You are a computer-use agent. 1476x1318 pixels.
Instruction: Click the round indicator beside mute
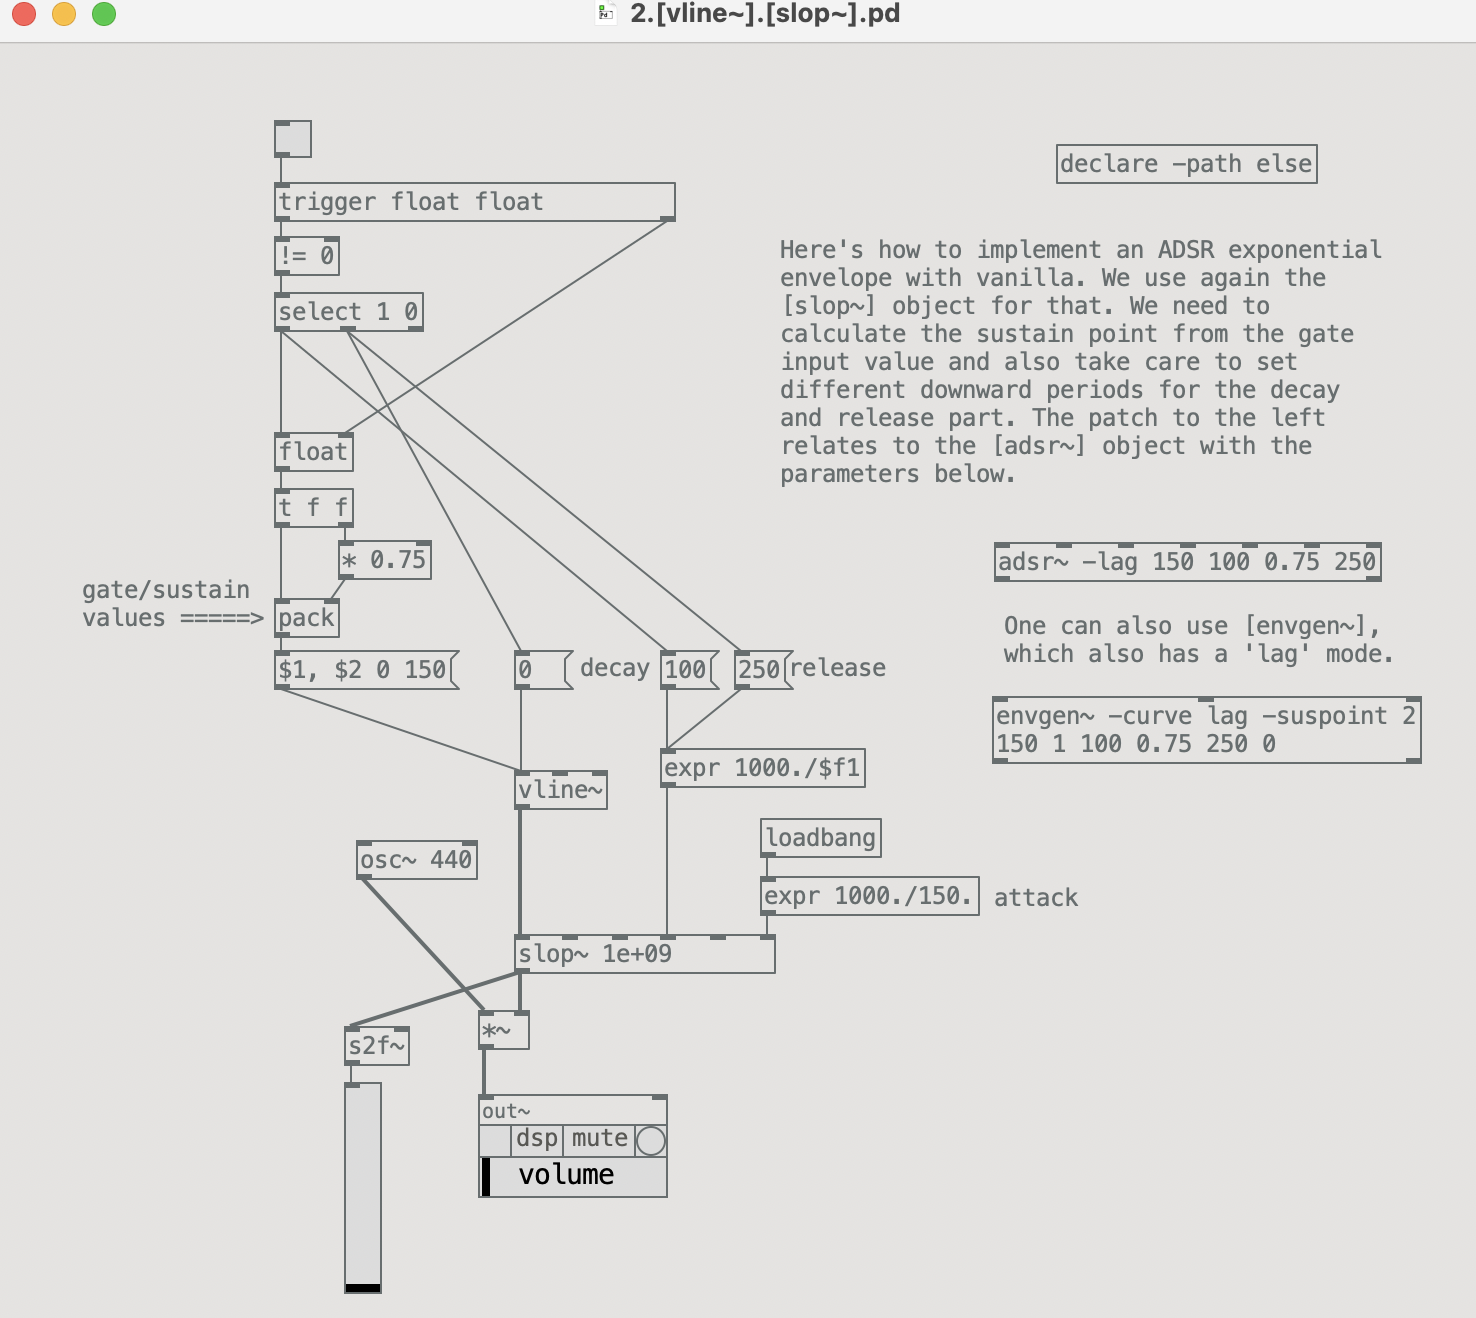point(651,1141)
